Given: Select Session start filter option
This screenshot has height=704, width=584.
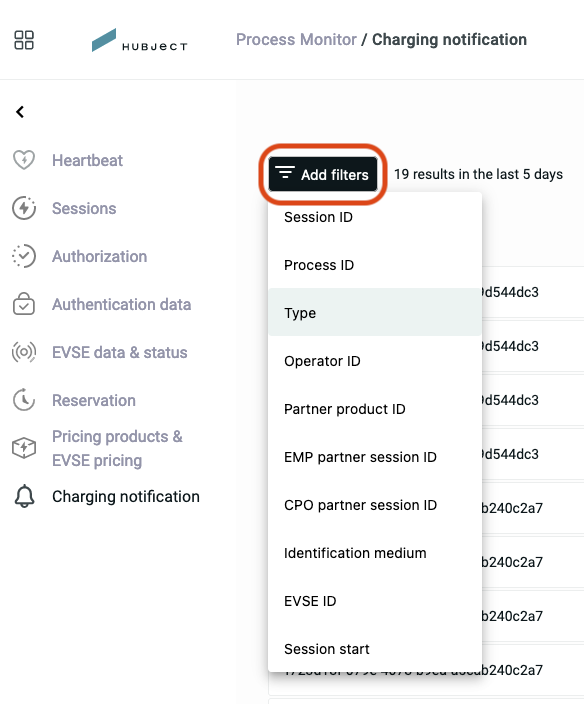Looking at the screenshot, I should coord(375,649).
